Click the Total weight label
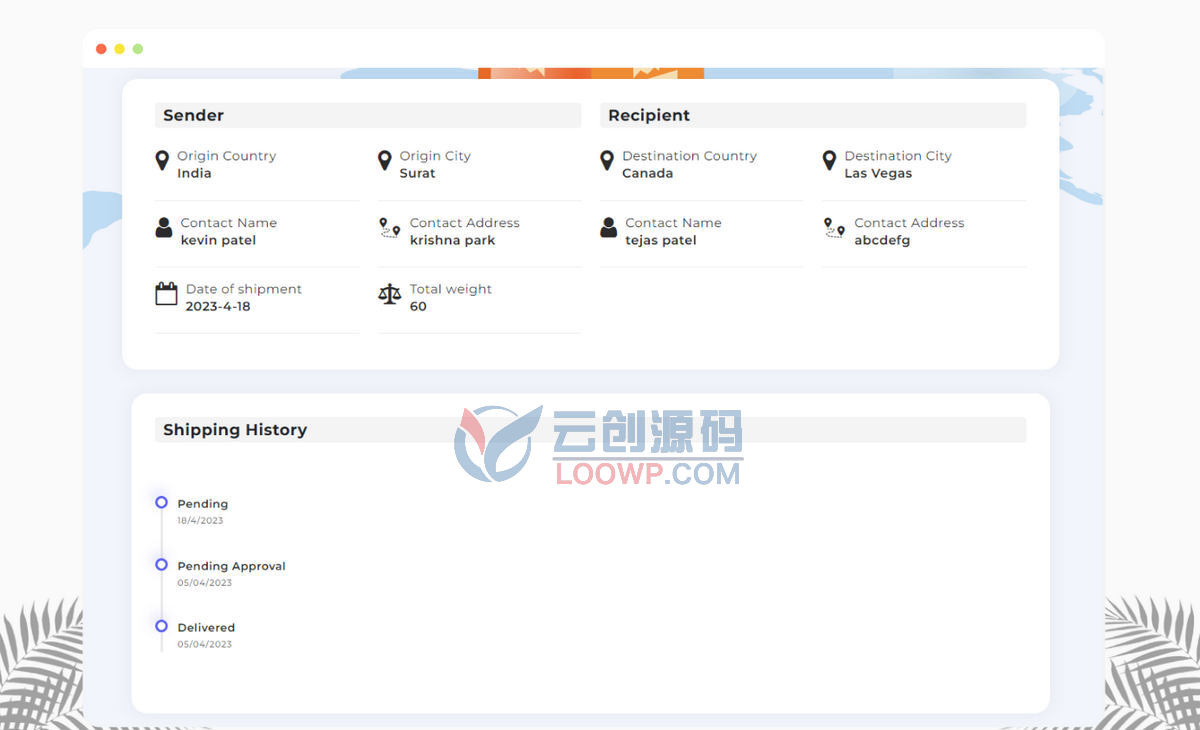1200x730 pixels. (x=450, y=289)
